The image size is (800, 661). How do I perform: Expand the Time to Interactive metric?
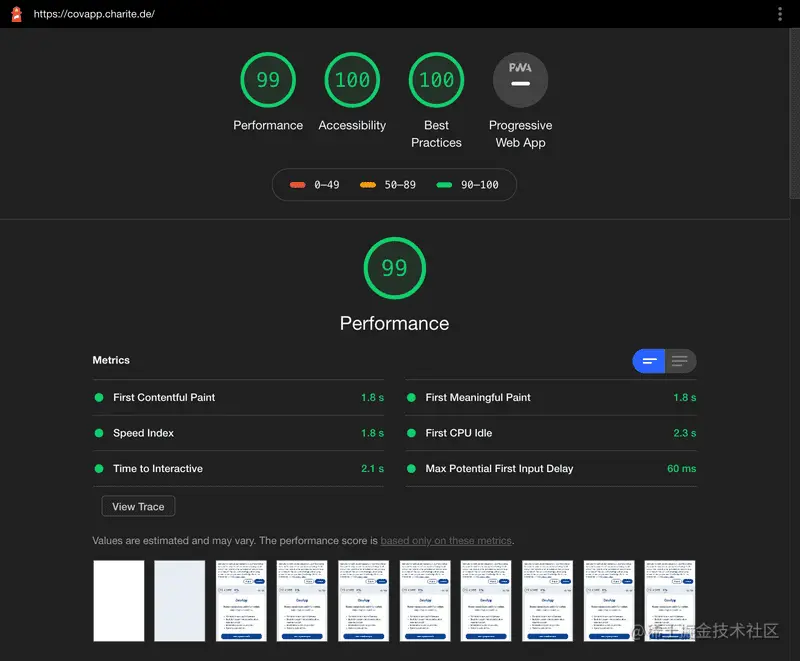238,469
